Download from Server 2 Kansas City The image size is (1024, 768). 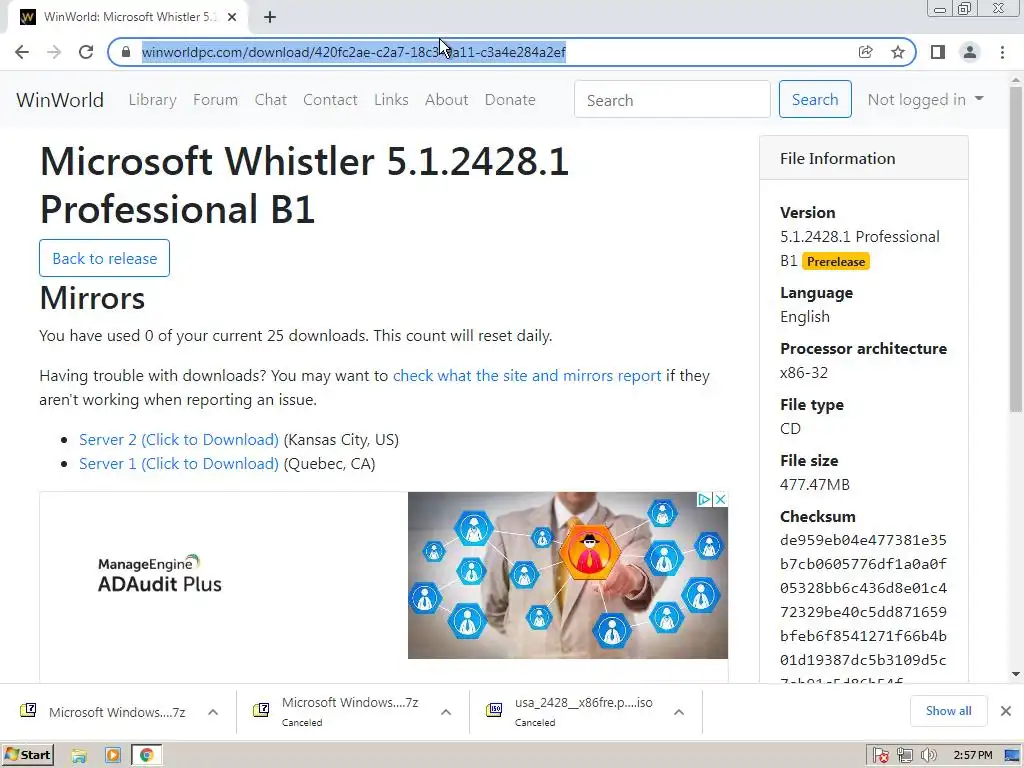tap(179, 440)
